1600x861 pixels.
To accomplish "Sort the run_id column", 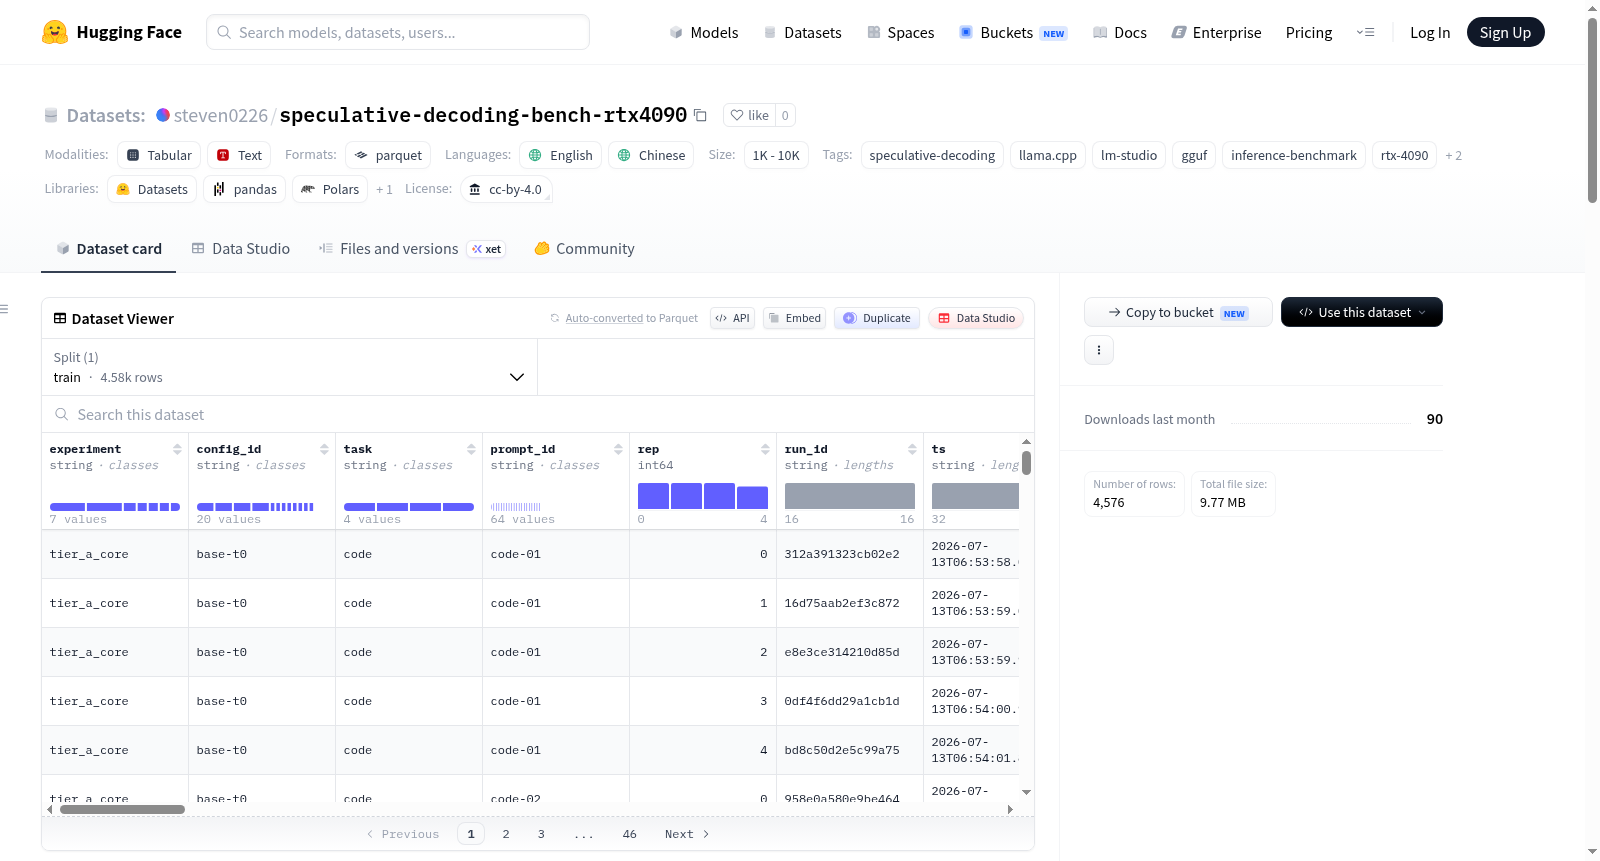I will click(912, 449).
